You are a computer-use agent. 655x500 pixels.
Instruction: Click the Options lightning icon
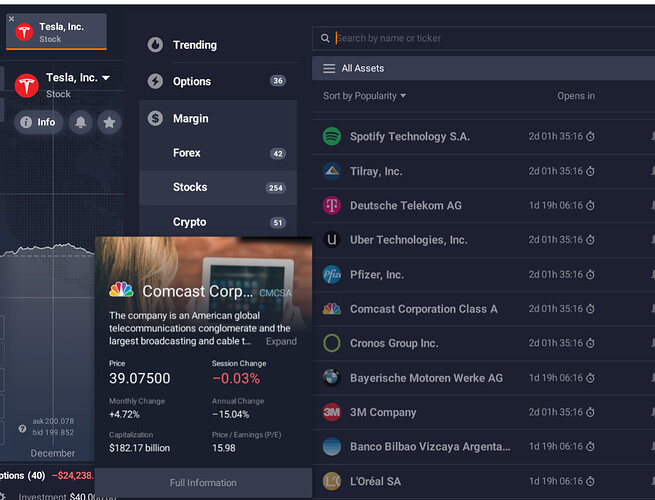[x=155, y=81]
